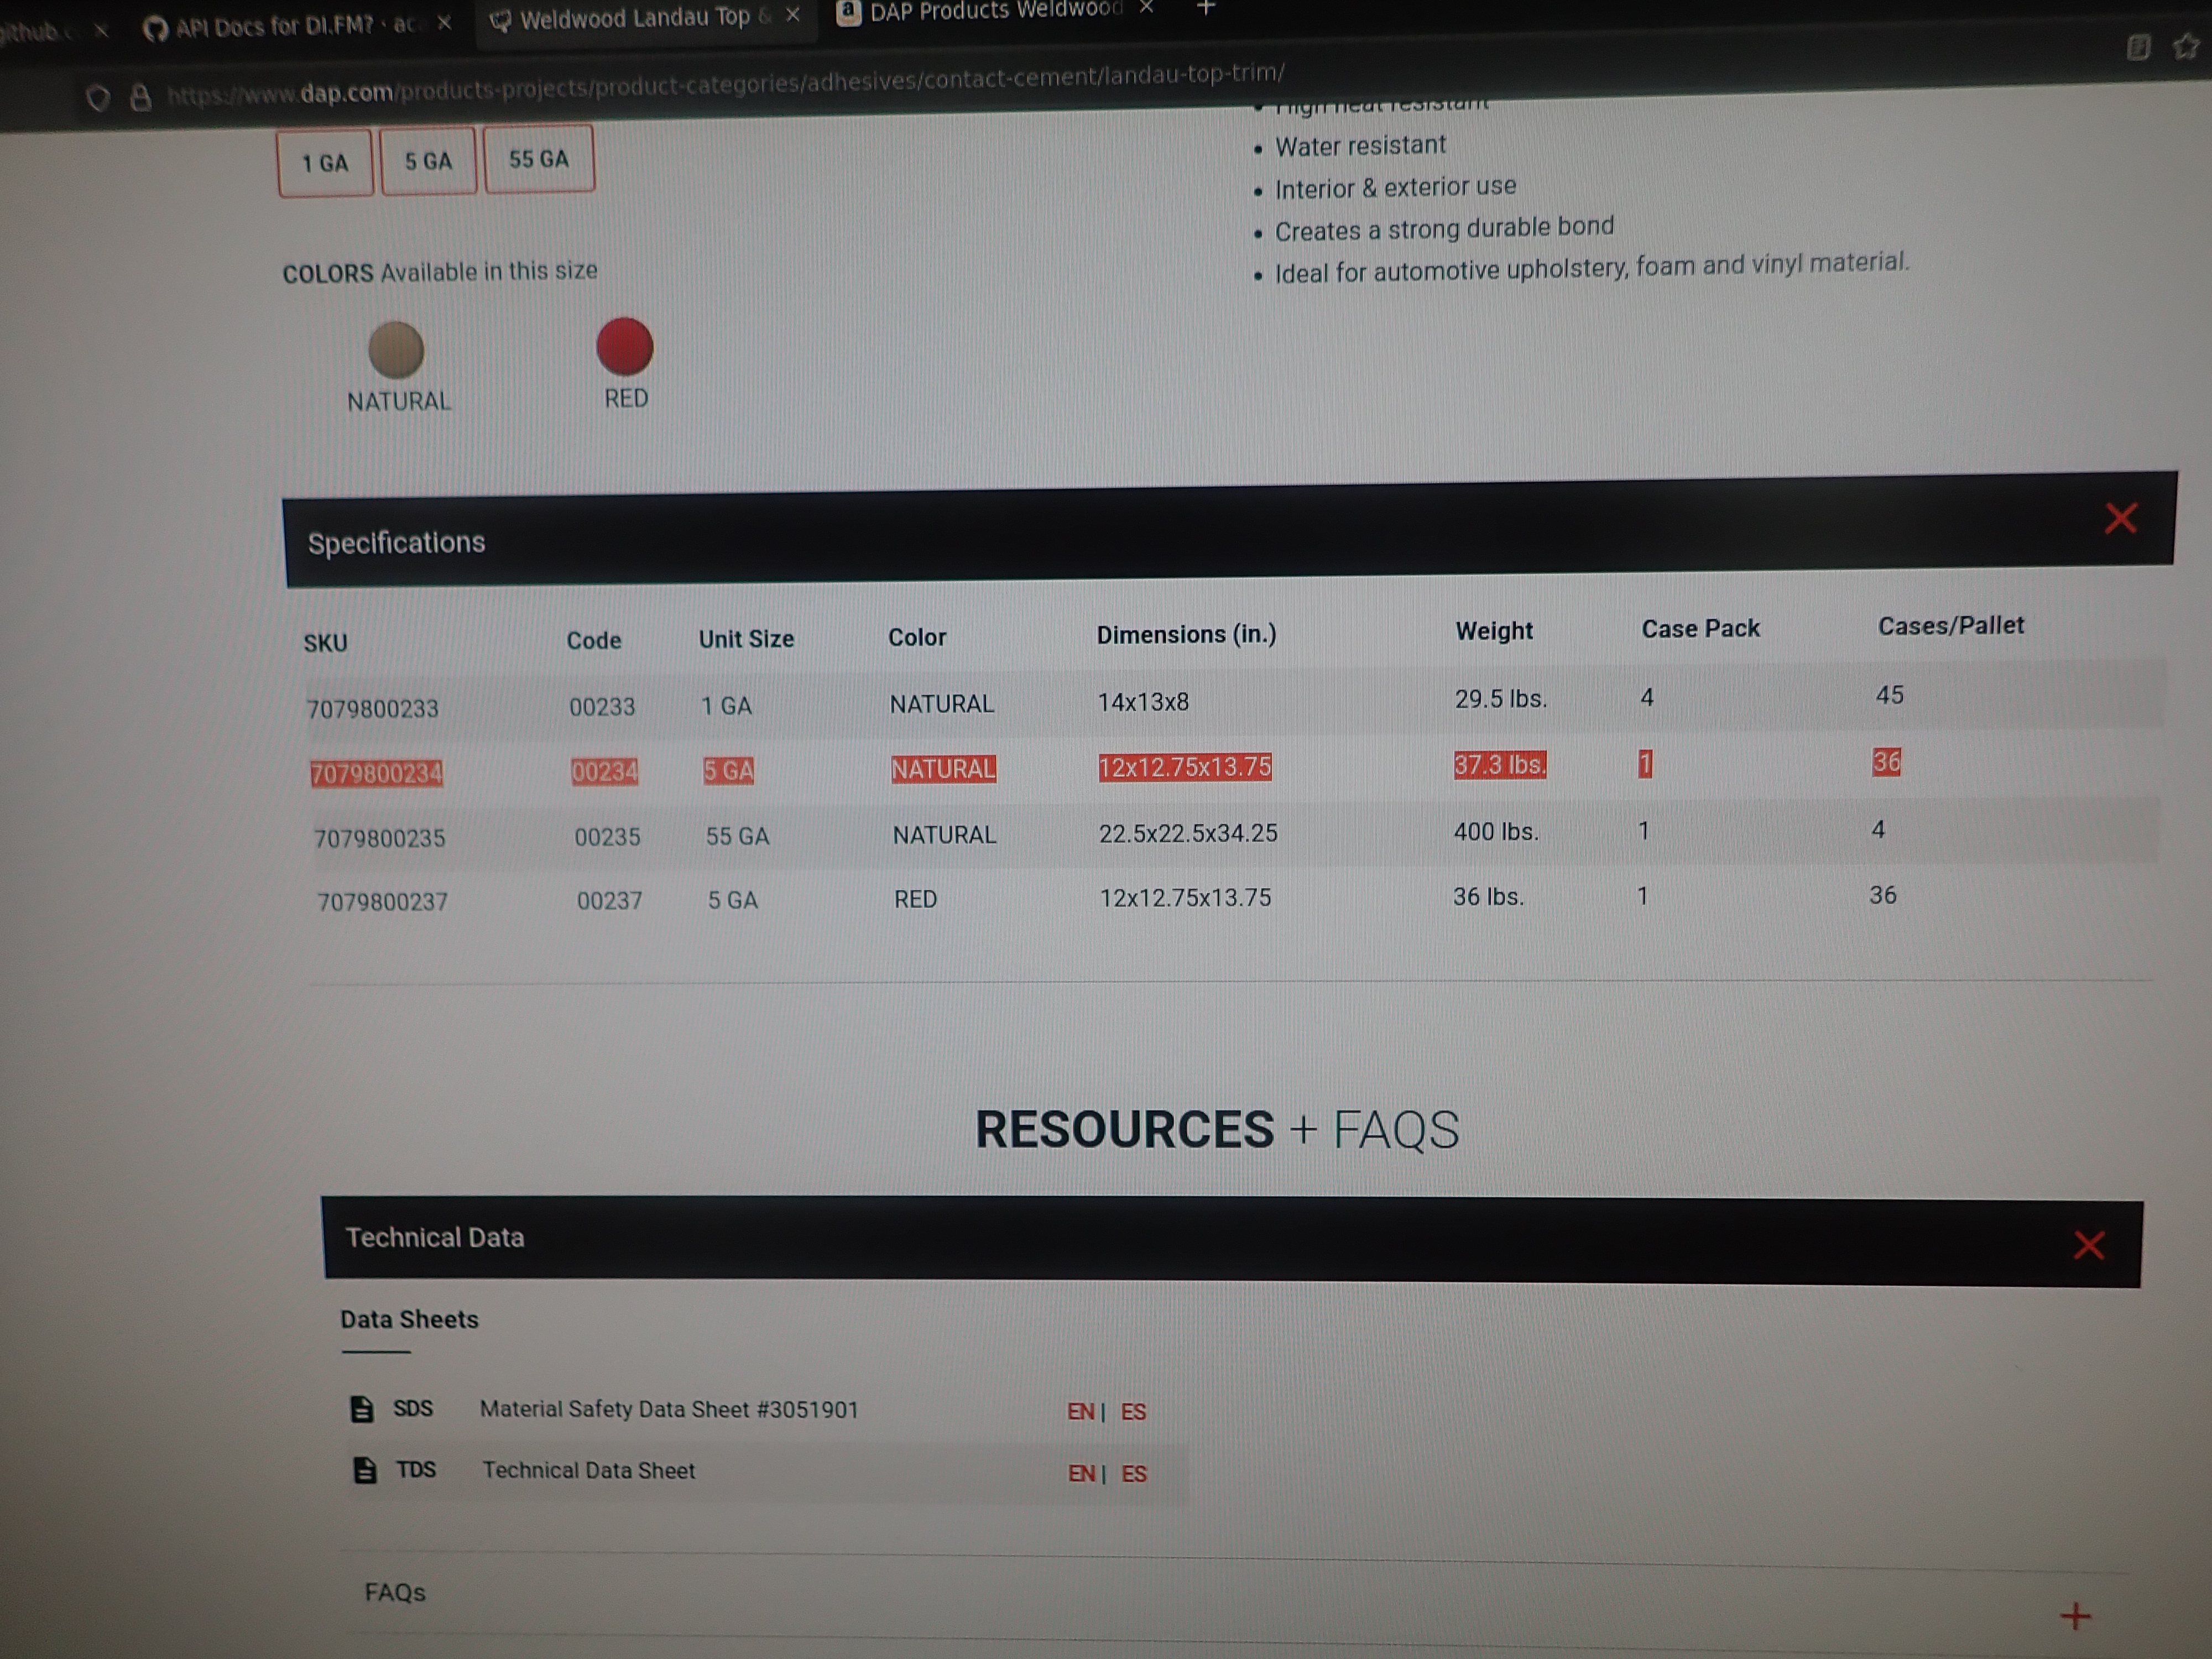Click the padlock site security icon
The image size is (2212, 1659).
pyautogui.click(x=141, y=97)
